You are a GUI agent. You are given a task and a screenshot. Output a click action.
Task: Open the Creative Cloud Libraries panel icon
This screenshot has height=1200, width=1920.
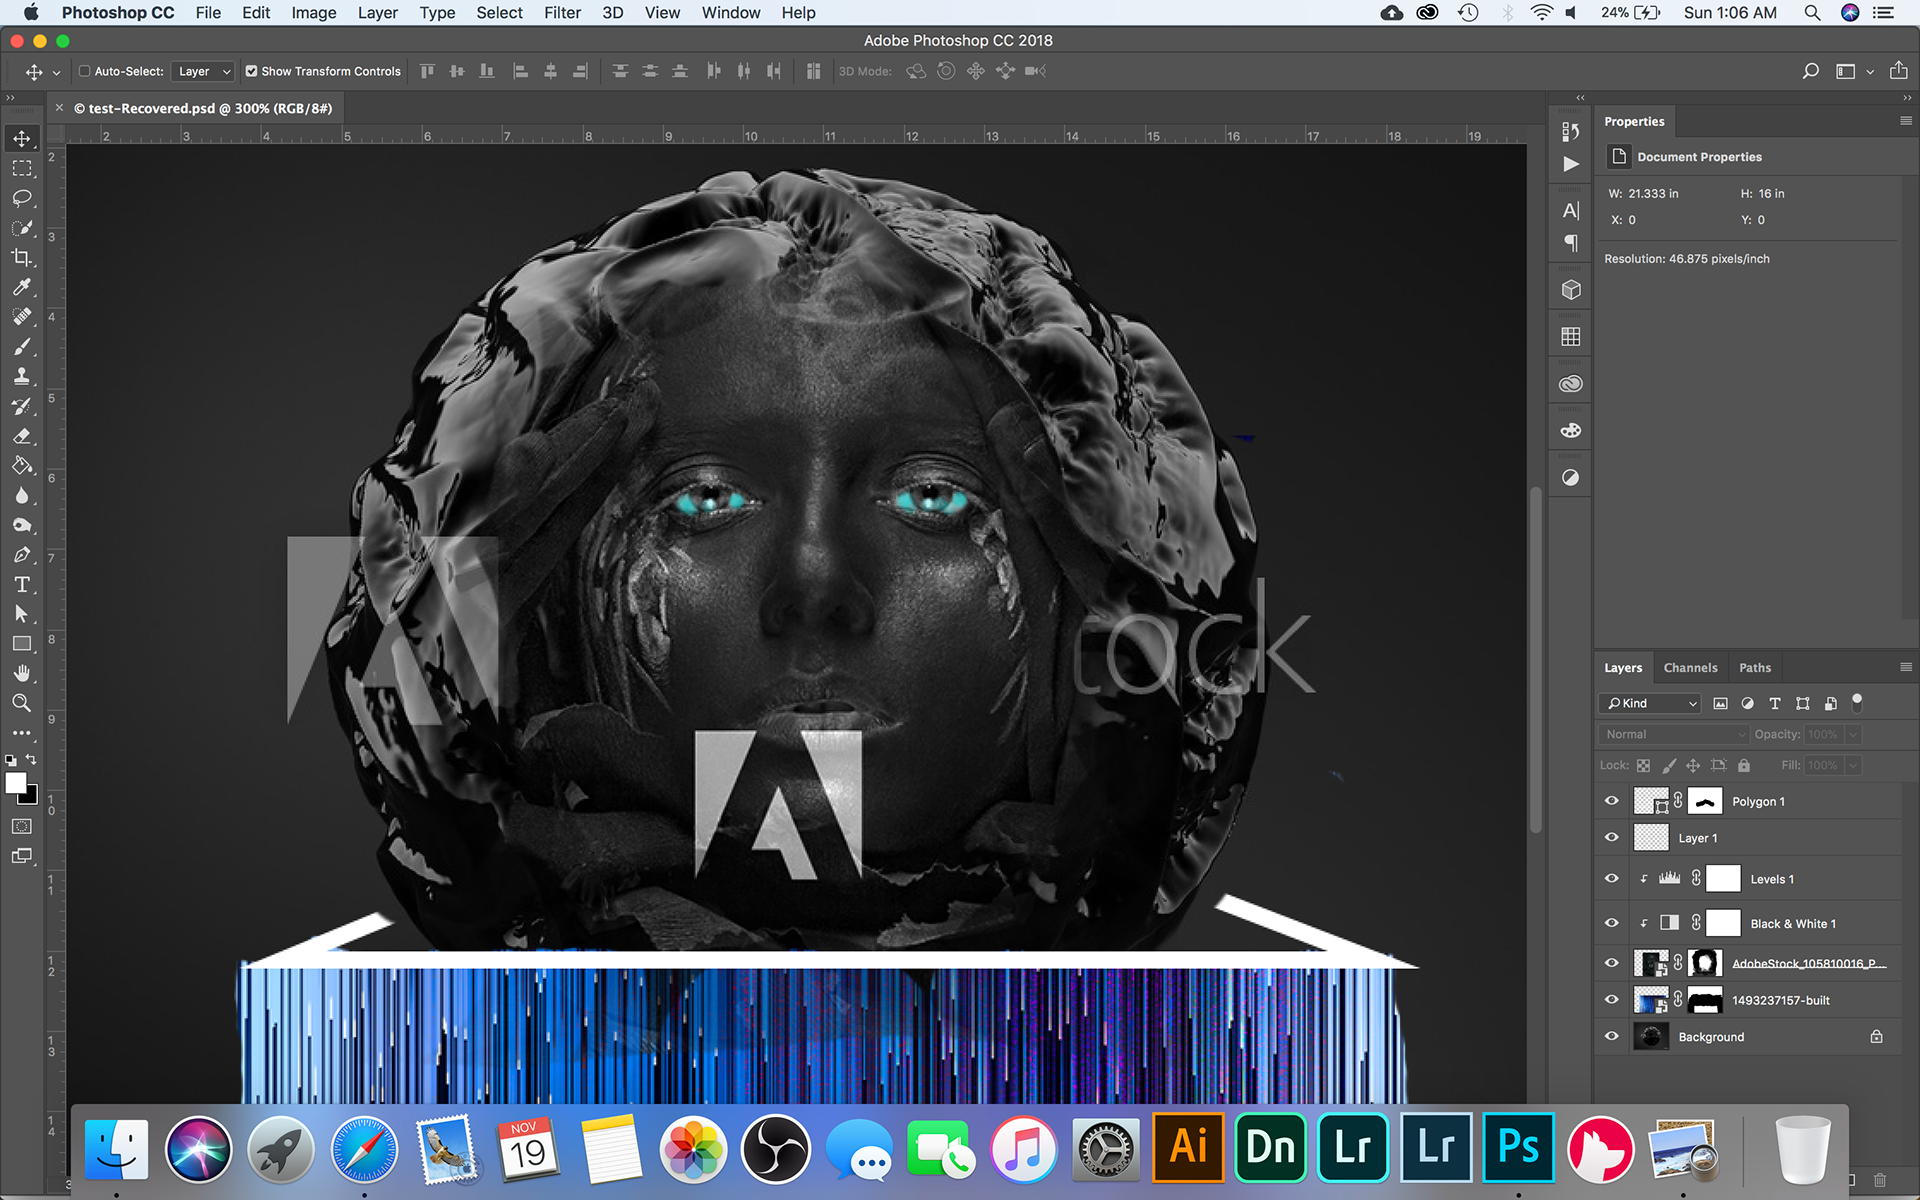[x=1571, y=384]
